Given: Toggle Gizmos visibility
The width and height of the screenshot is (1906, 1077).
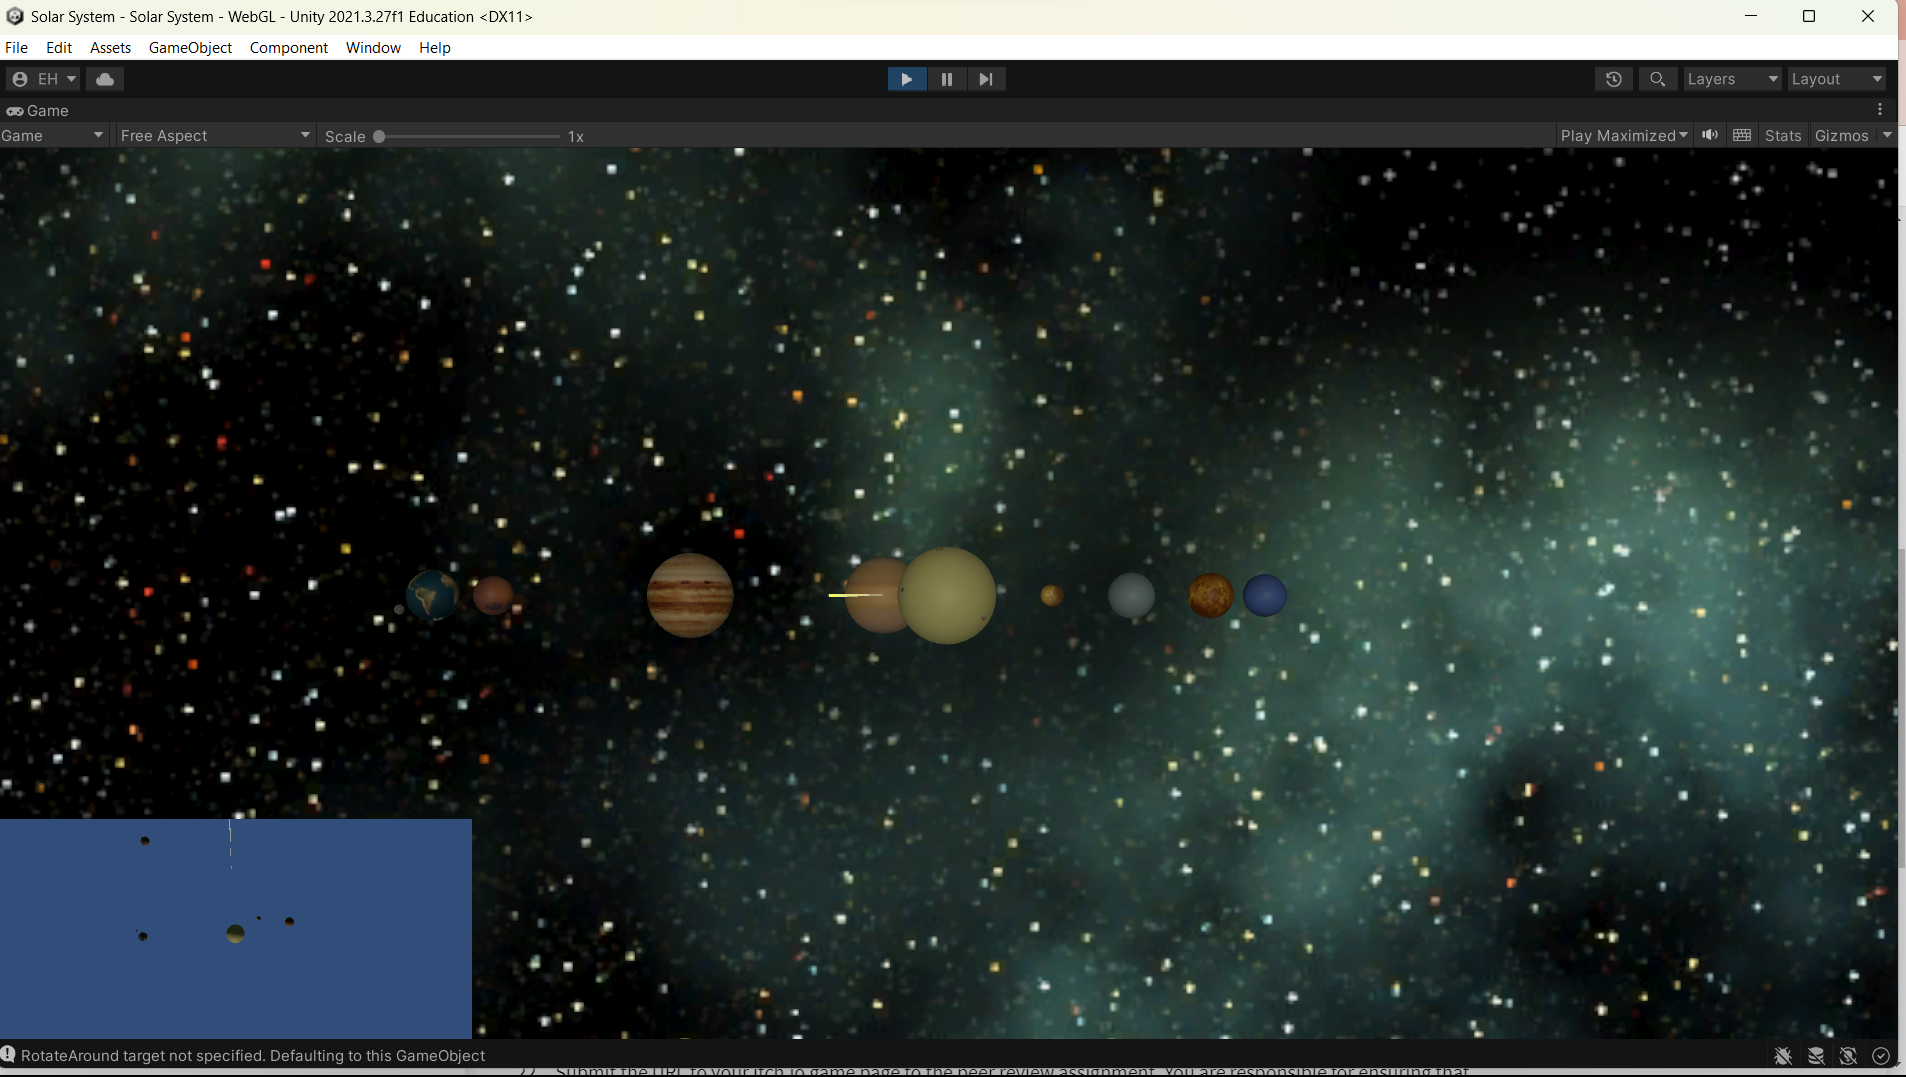Looking at the screenshot, I should click(1843, 135).
